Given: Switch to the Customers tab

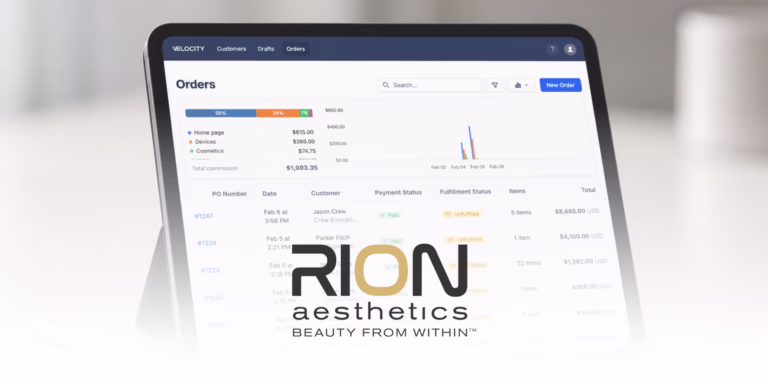Looking at the screenshot, I should click(231, 49).
